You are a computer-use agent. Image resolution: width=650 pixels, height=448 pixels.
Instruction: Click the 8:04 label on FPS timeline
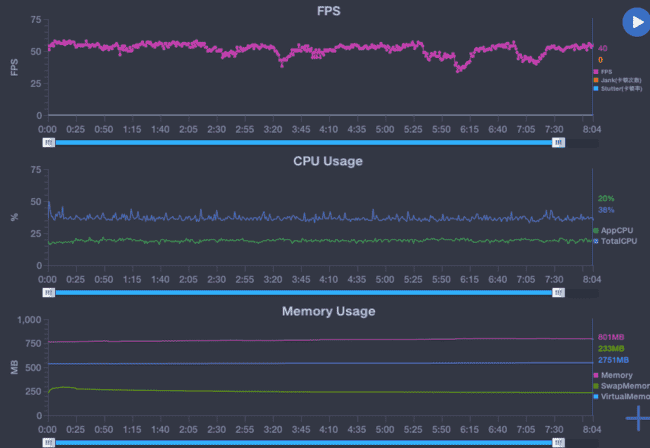(x=593, y=129)
